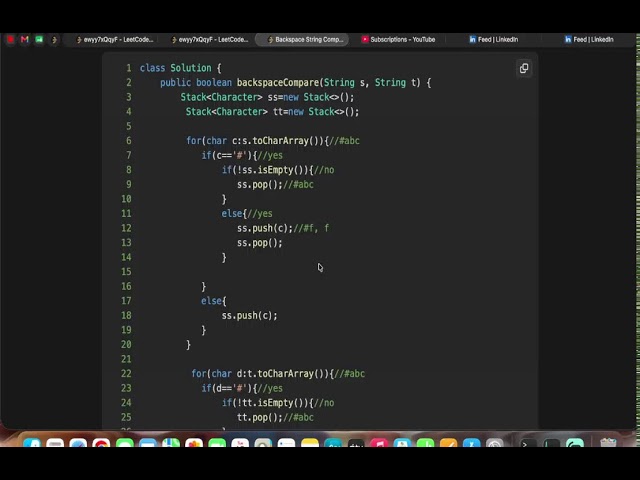
Task: Click 'else{//yes' on line 11
Action: click(247, 213)
